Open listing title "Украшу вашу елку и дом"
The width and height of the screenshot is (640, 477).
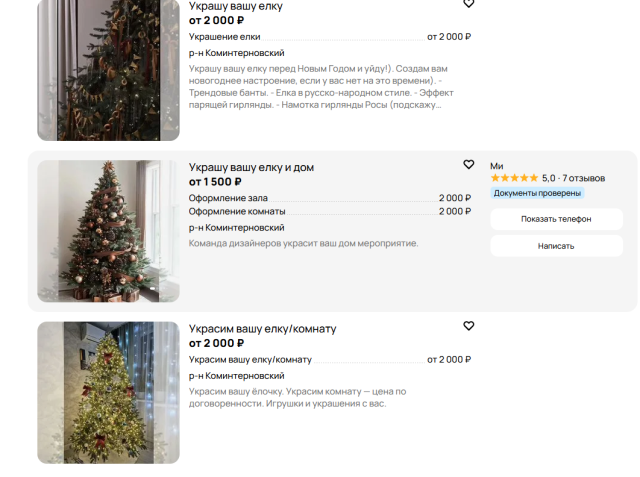click(x=251, y=167)
